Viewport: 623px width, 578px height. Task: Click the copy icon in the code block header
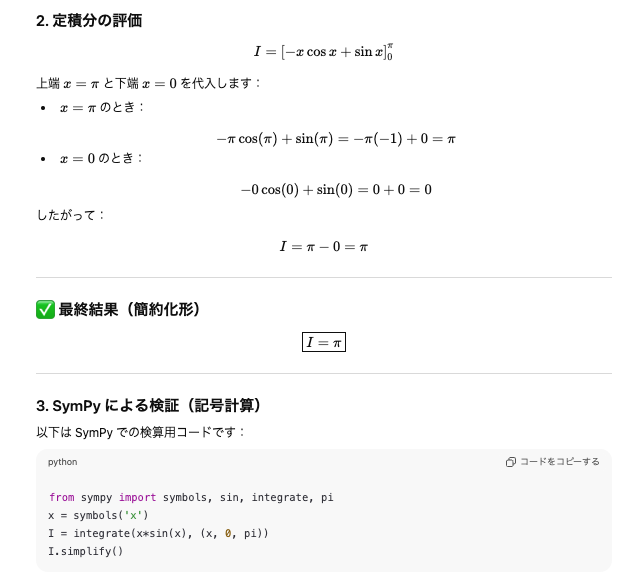pyautogui.click(x=511, y=462)
